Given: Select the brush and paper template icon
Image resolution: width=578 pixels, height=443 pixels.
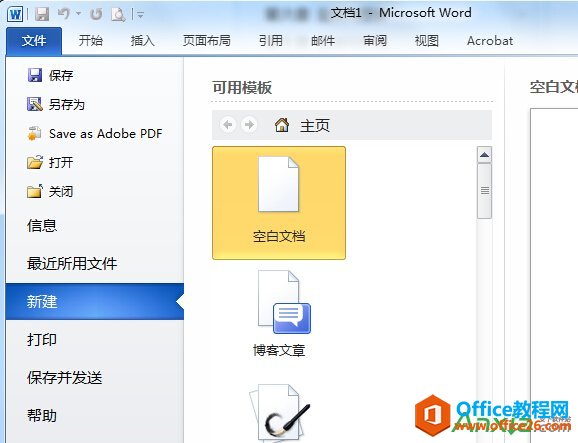Looking at the screenshot, I should [x=279, y=412].
